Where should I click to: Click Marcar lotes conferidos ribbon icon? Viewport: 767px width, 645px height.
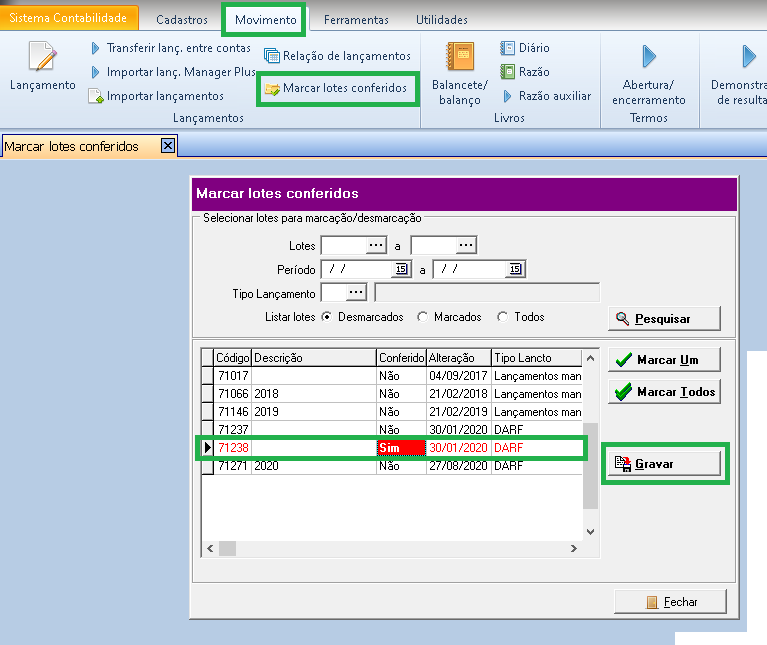coord(272,89)
